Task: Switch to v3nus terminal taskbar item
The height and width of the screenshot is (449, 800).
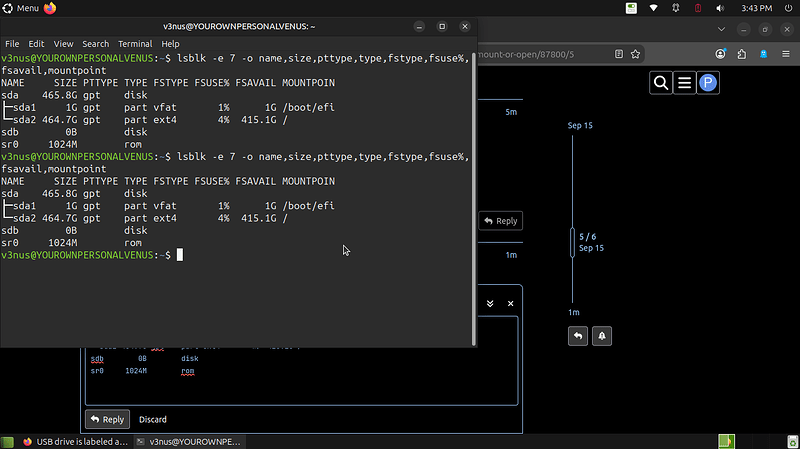Action: pos(189,442)
